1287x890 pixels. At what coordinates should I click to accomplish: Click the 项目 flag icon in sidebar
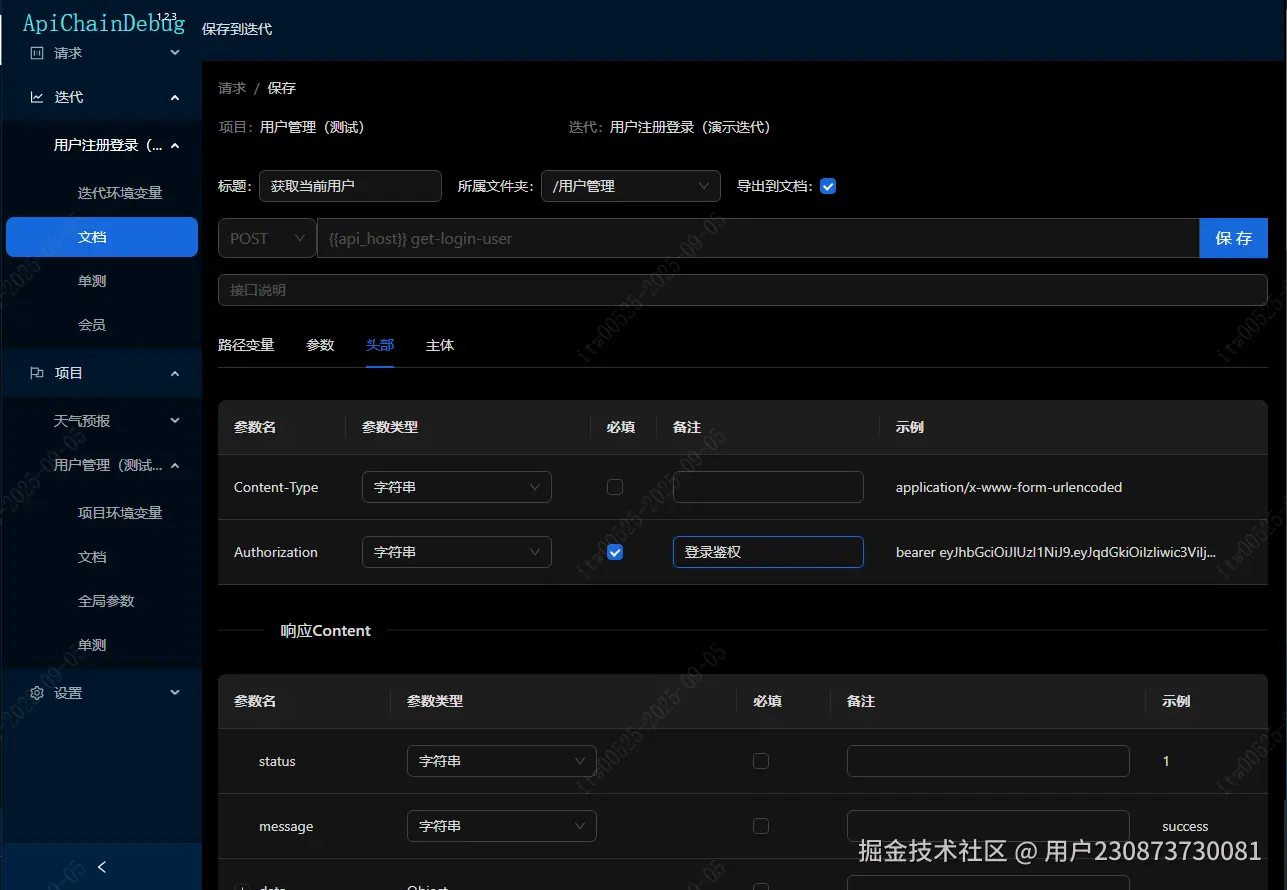(37, 373)
